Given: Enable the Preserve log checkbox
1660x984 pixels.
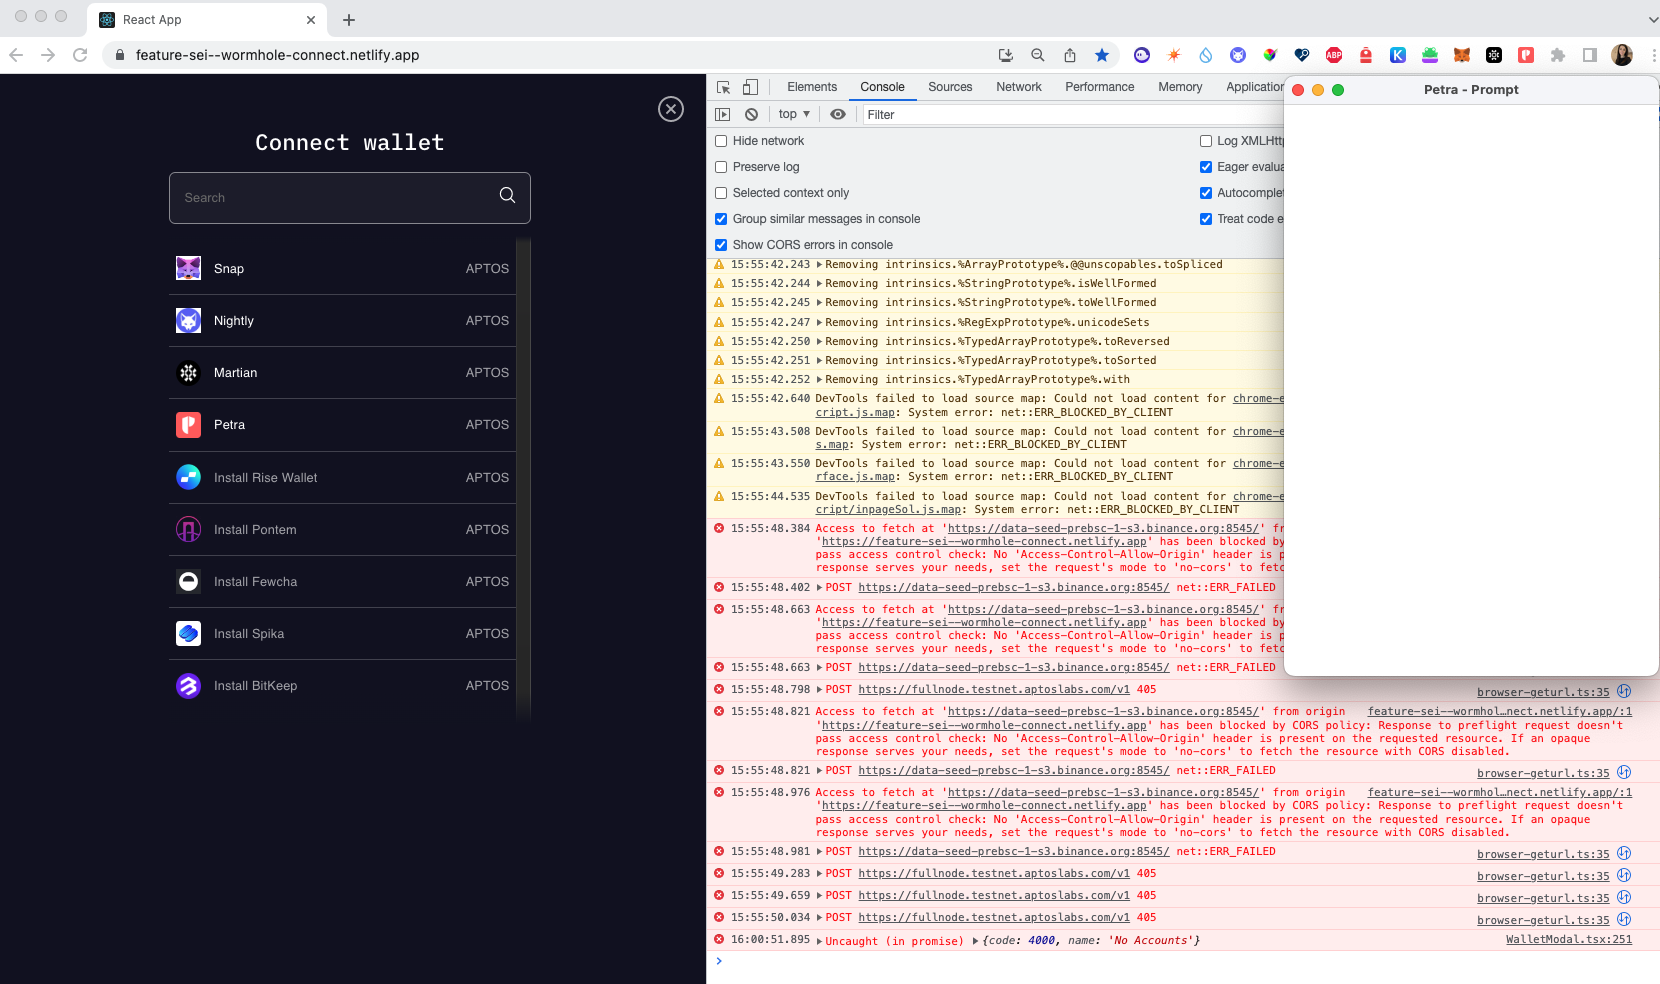Looking at the screenshot, I should point(721,166).
